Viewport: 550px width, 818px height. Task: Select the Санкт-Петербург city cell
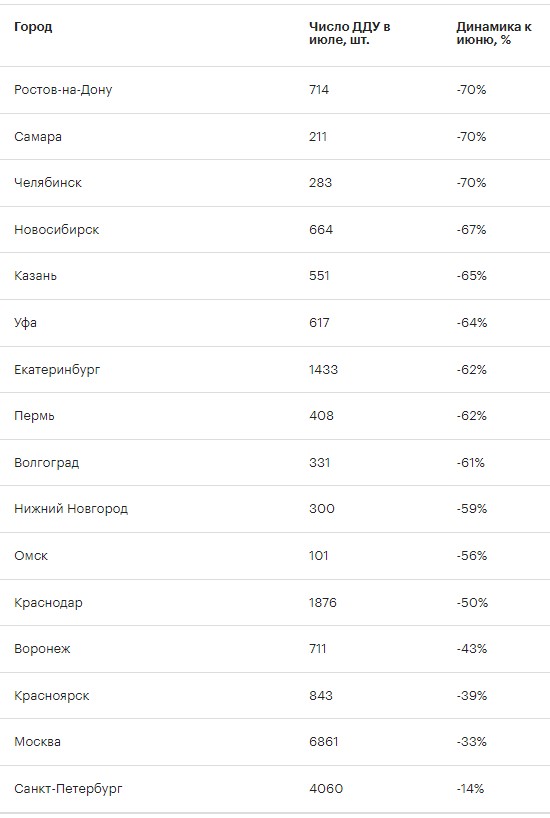point(68,788)
